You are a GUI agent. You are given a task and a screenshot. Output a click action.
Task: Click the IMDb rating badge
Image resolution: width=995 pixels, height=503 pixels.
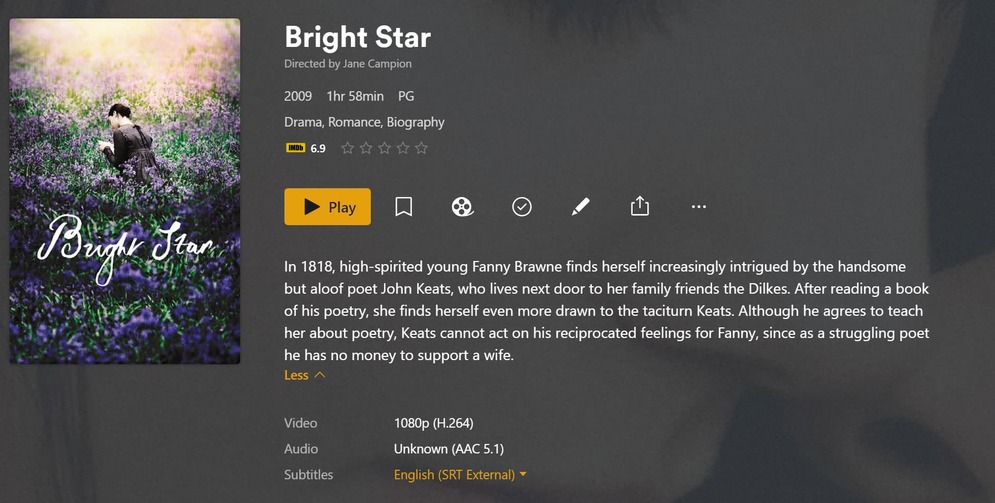click(x=296, y=148)
